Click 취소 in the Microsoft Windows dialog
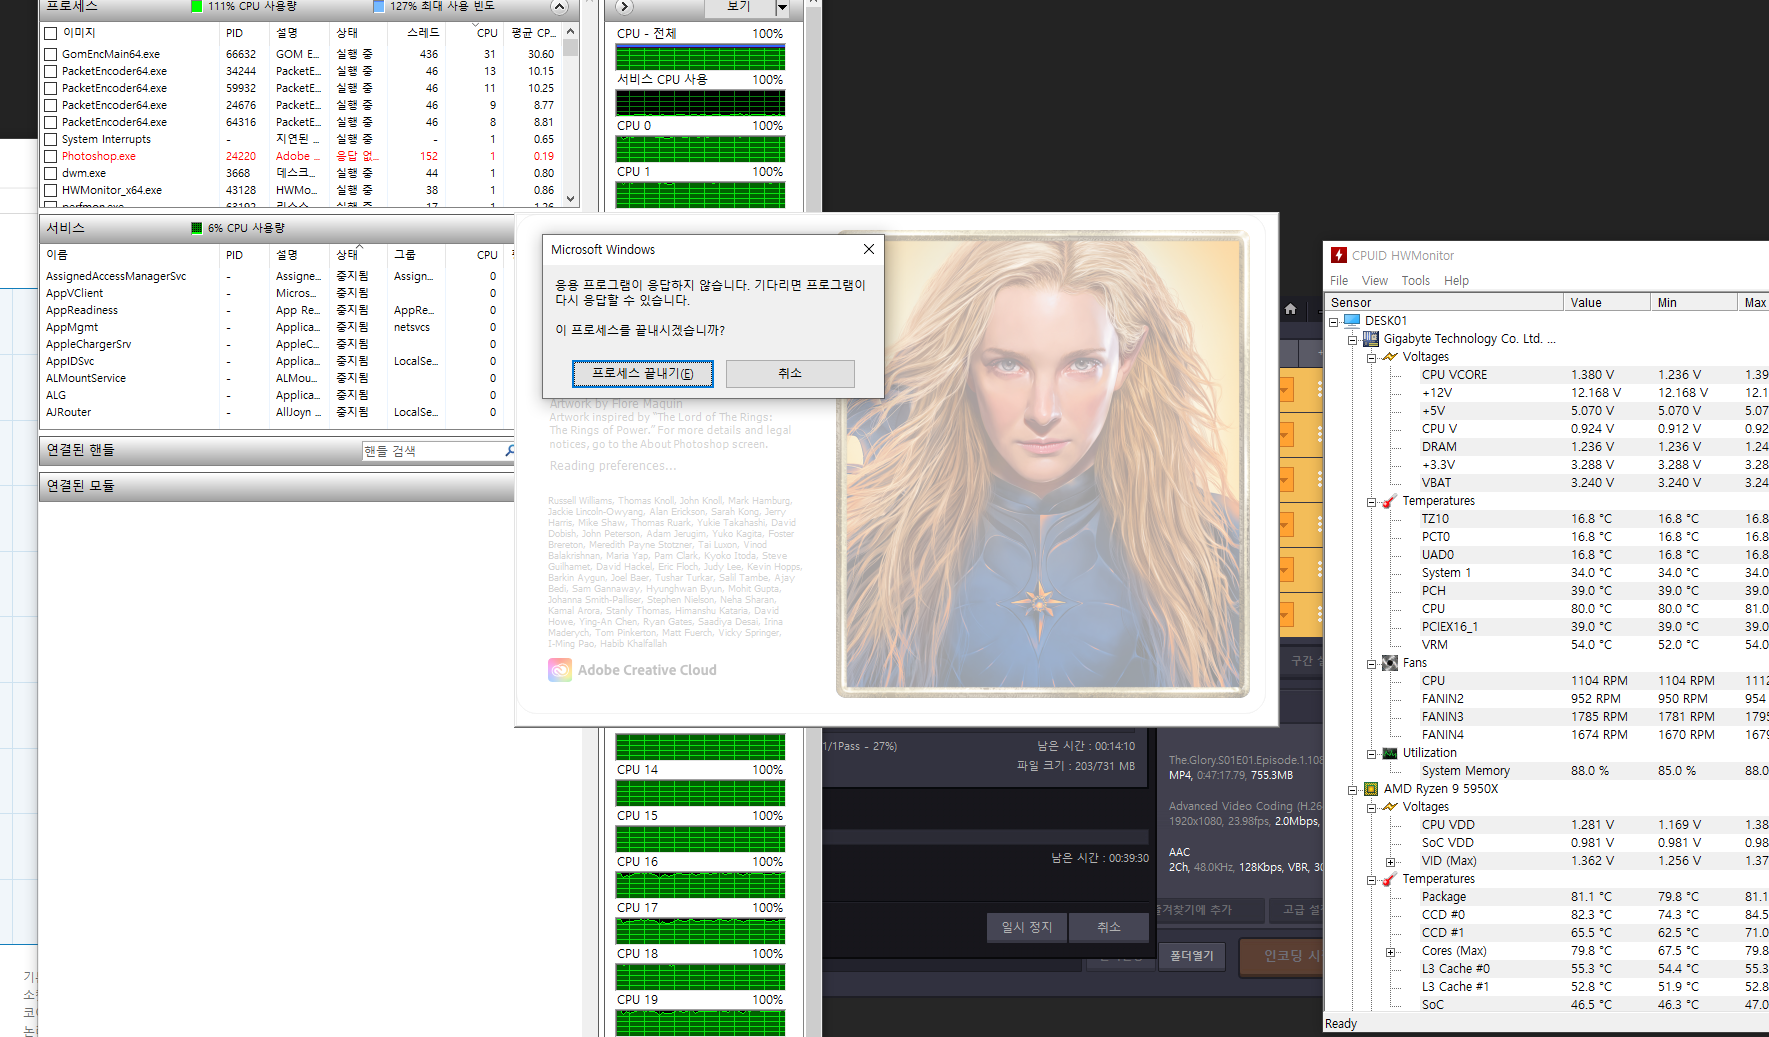The image size is (1769, 1037). [x=790, y=374]
